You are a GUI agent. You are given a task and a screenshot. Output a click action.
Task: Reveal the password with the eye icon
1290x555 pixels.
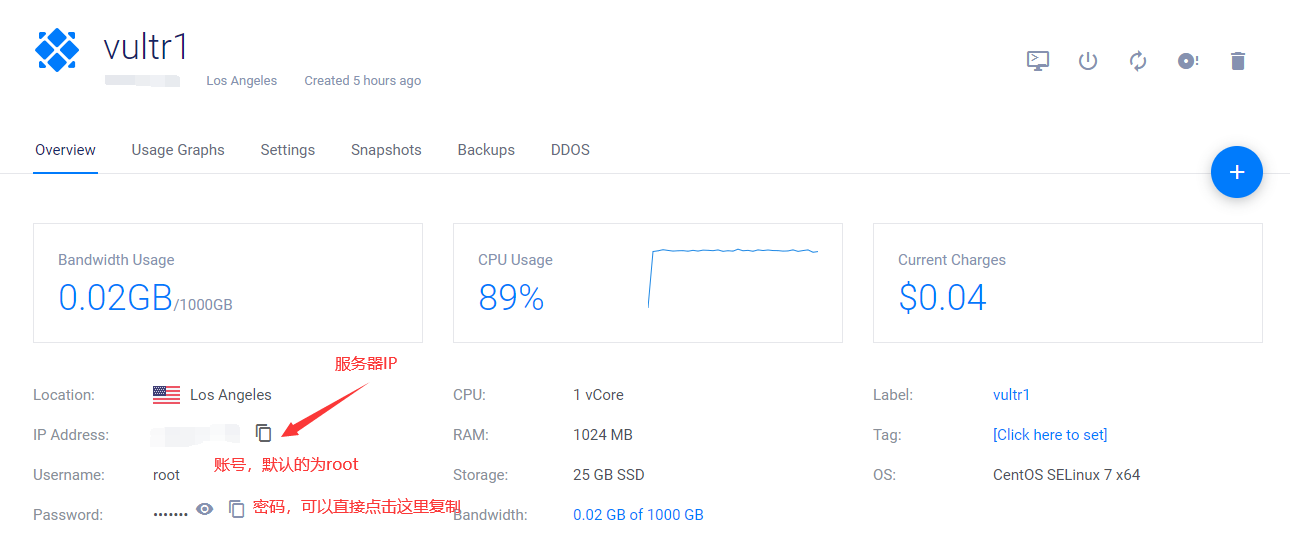click(x=205, y=509)
